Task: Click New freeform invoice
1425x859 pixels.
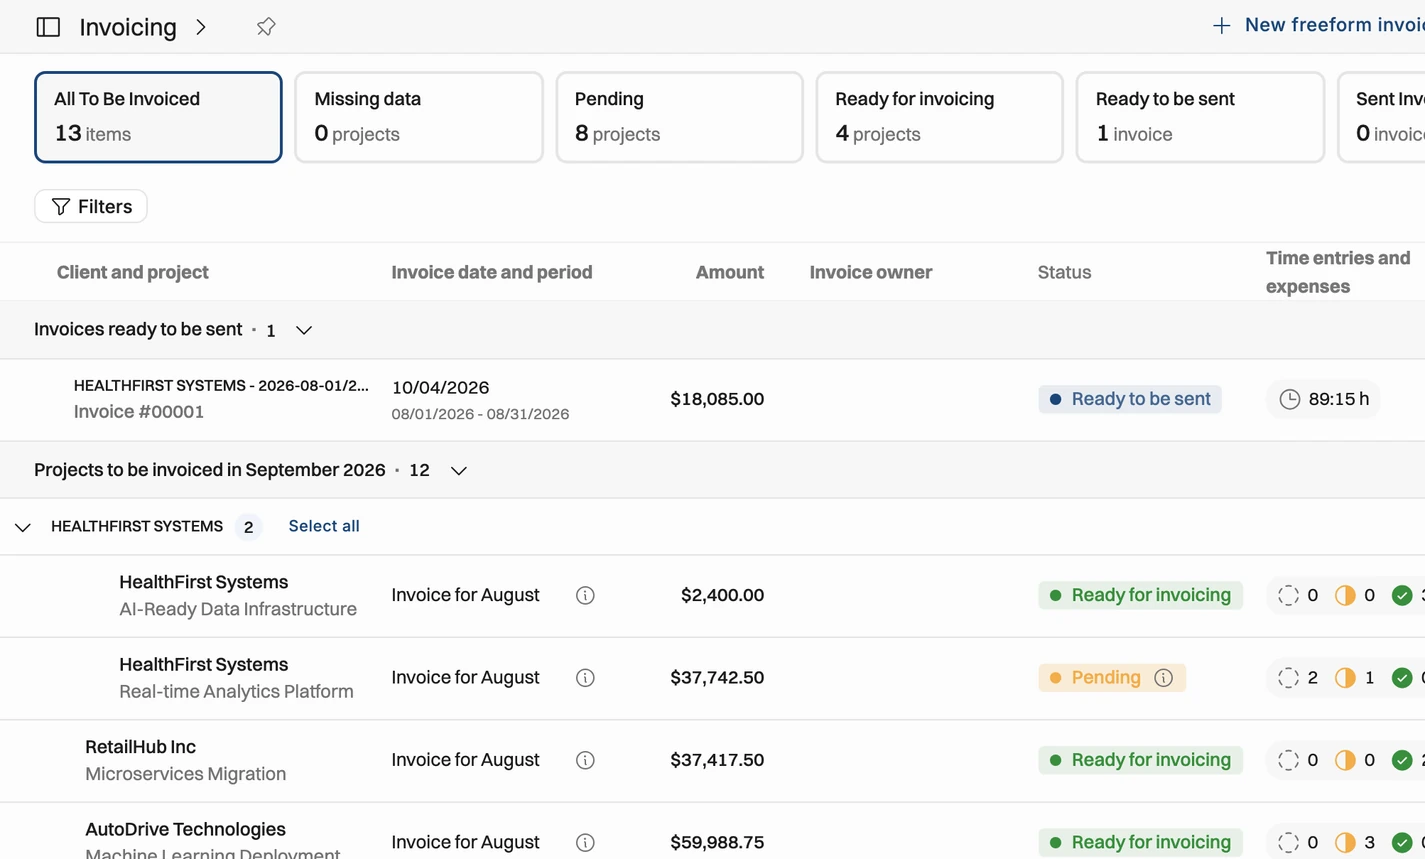Action: point(1318,26)
